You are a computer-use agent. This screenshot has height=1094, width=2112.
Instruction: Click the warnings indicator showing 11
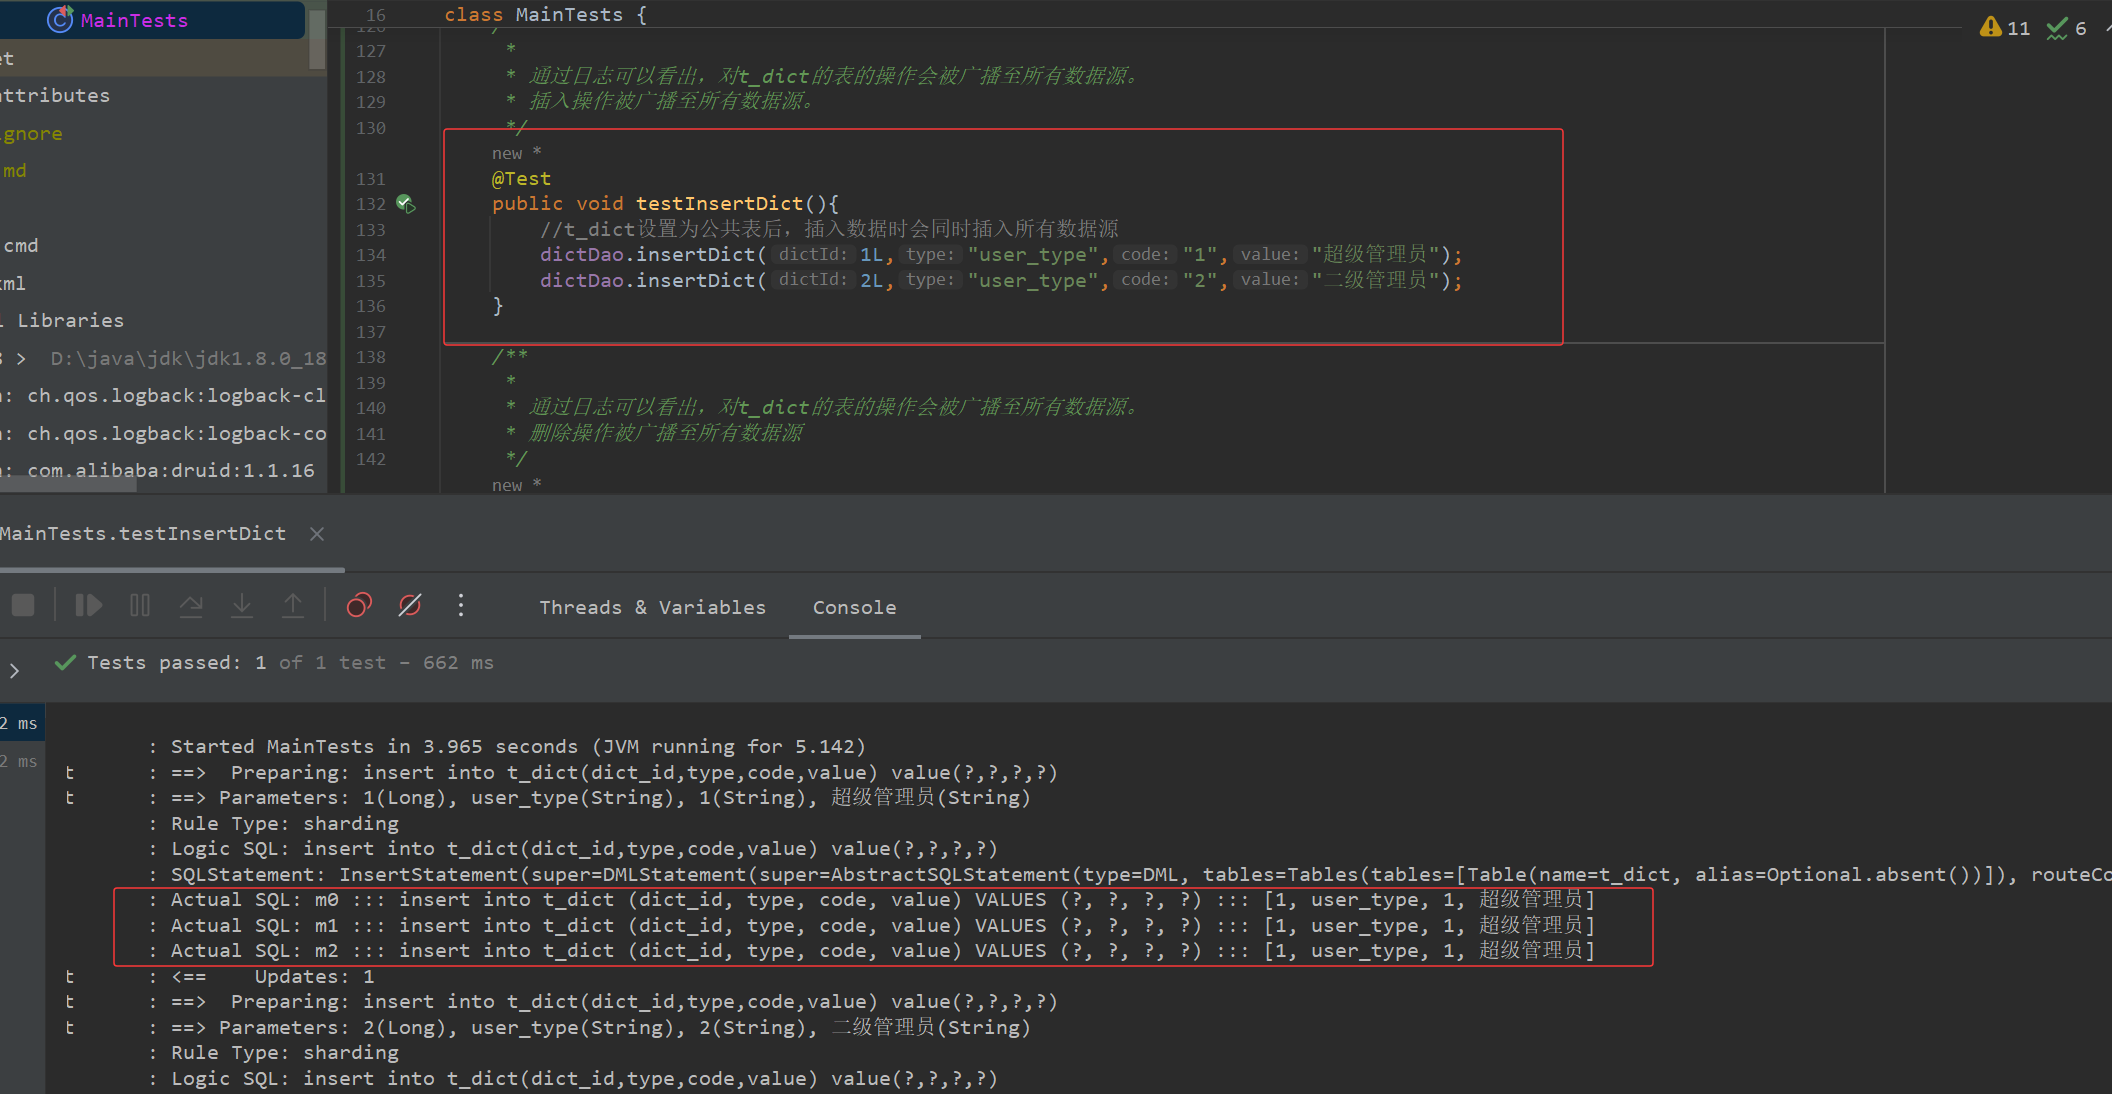[2005, 28]
